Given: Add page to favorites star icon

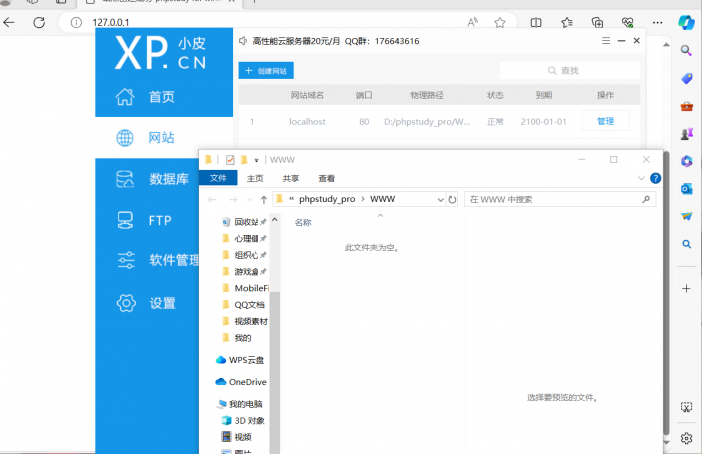Looking at the screenshot, I should coord(500,22).
